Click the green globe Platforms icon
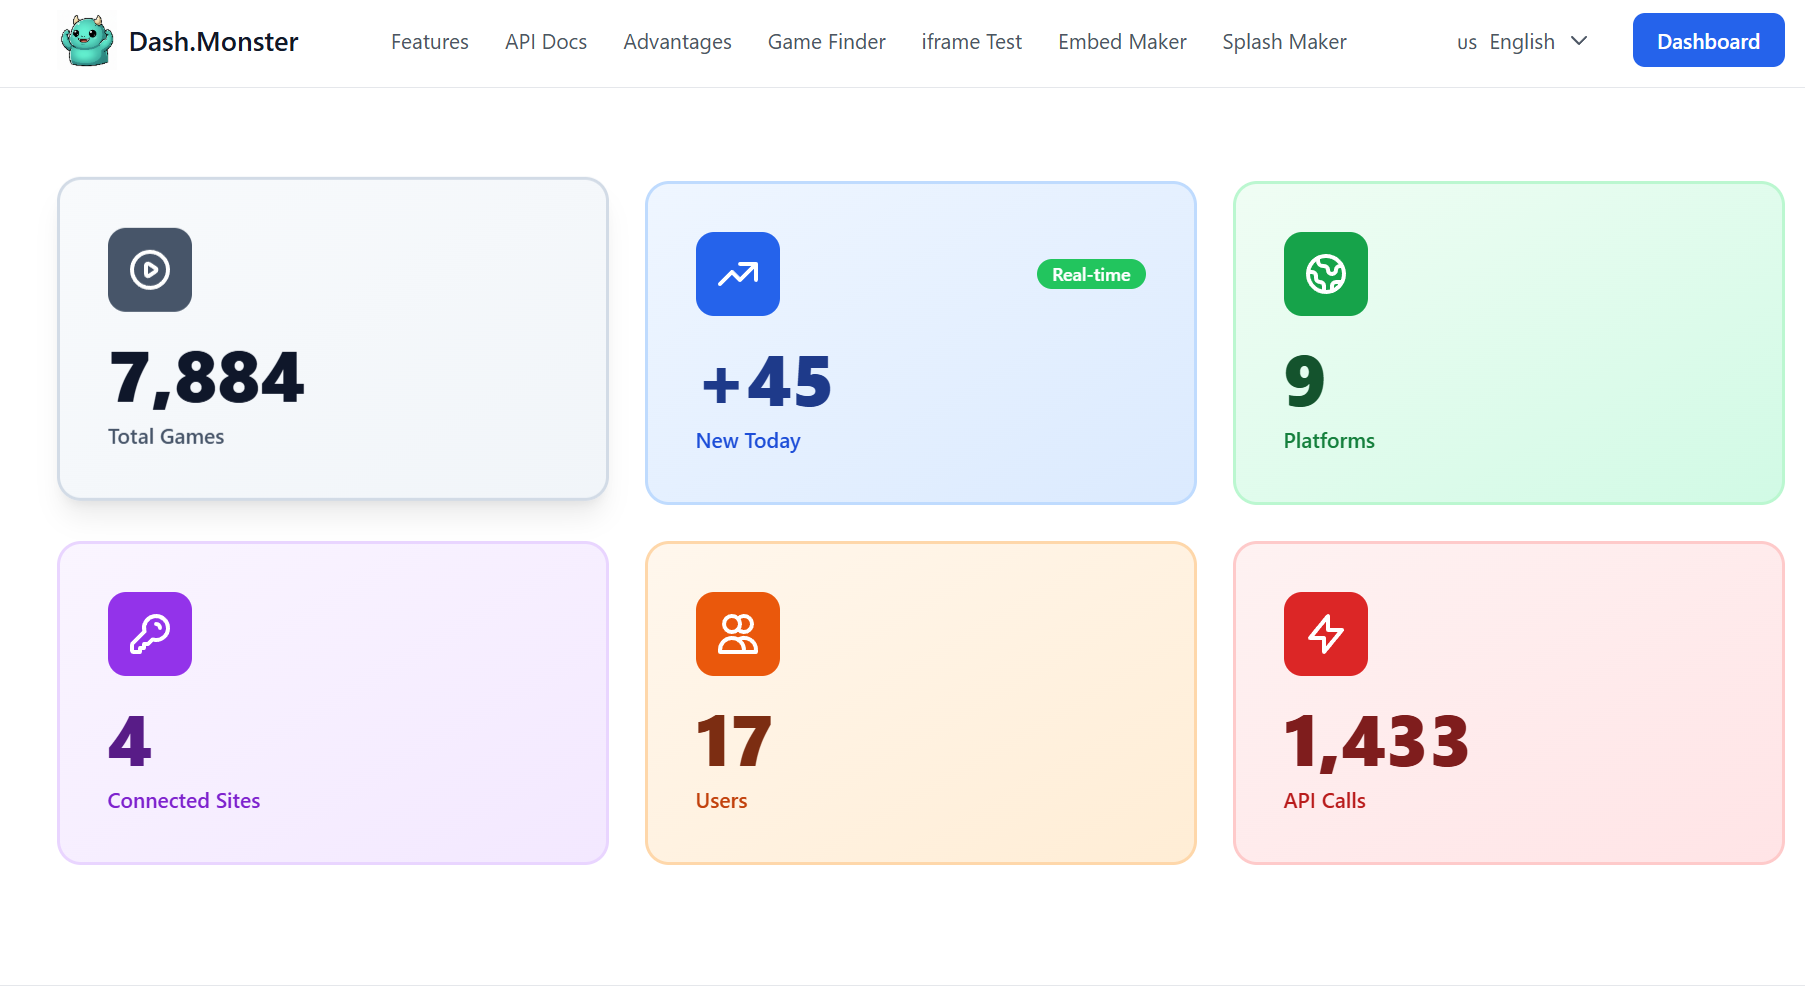Image resolution: width=1805 pixels, height=1001 pixels. coord(1326,274)
